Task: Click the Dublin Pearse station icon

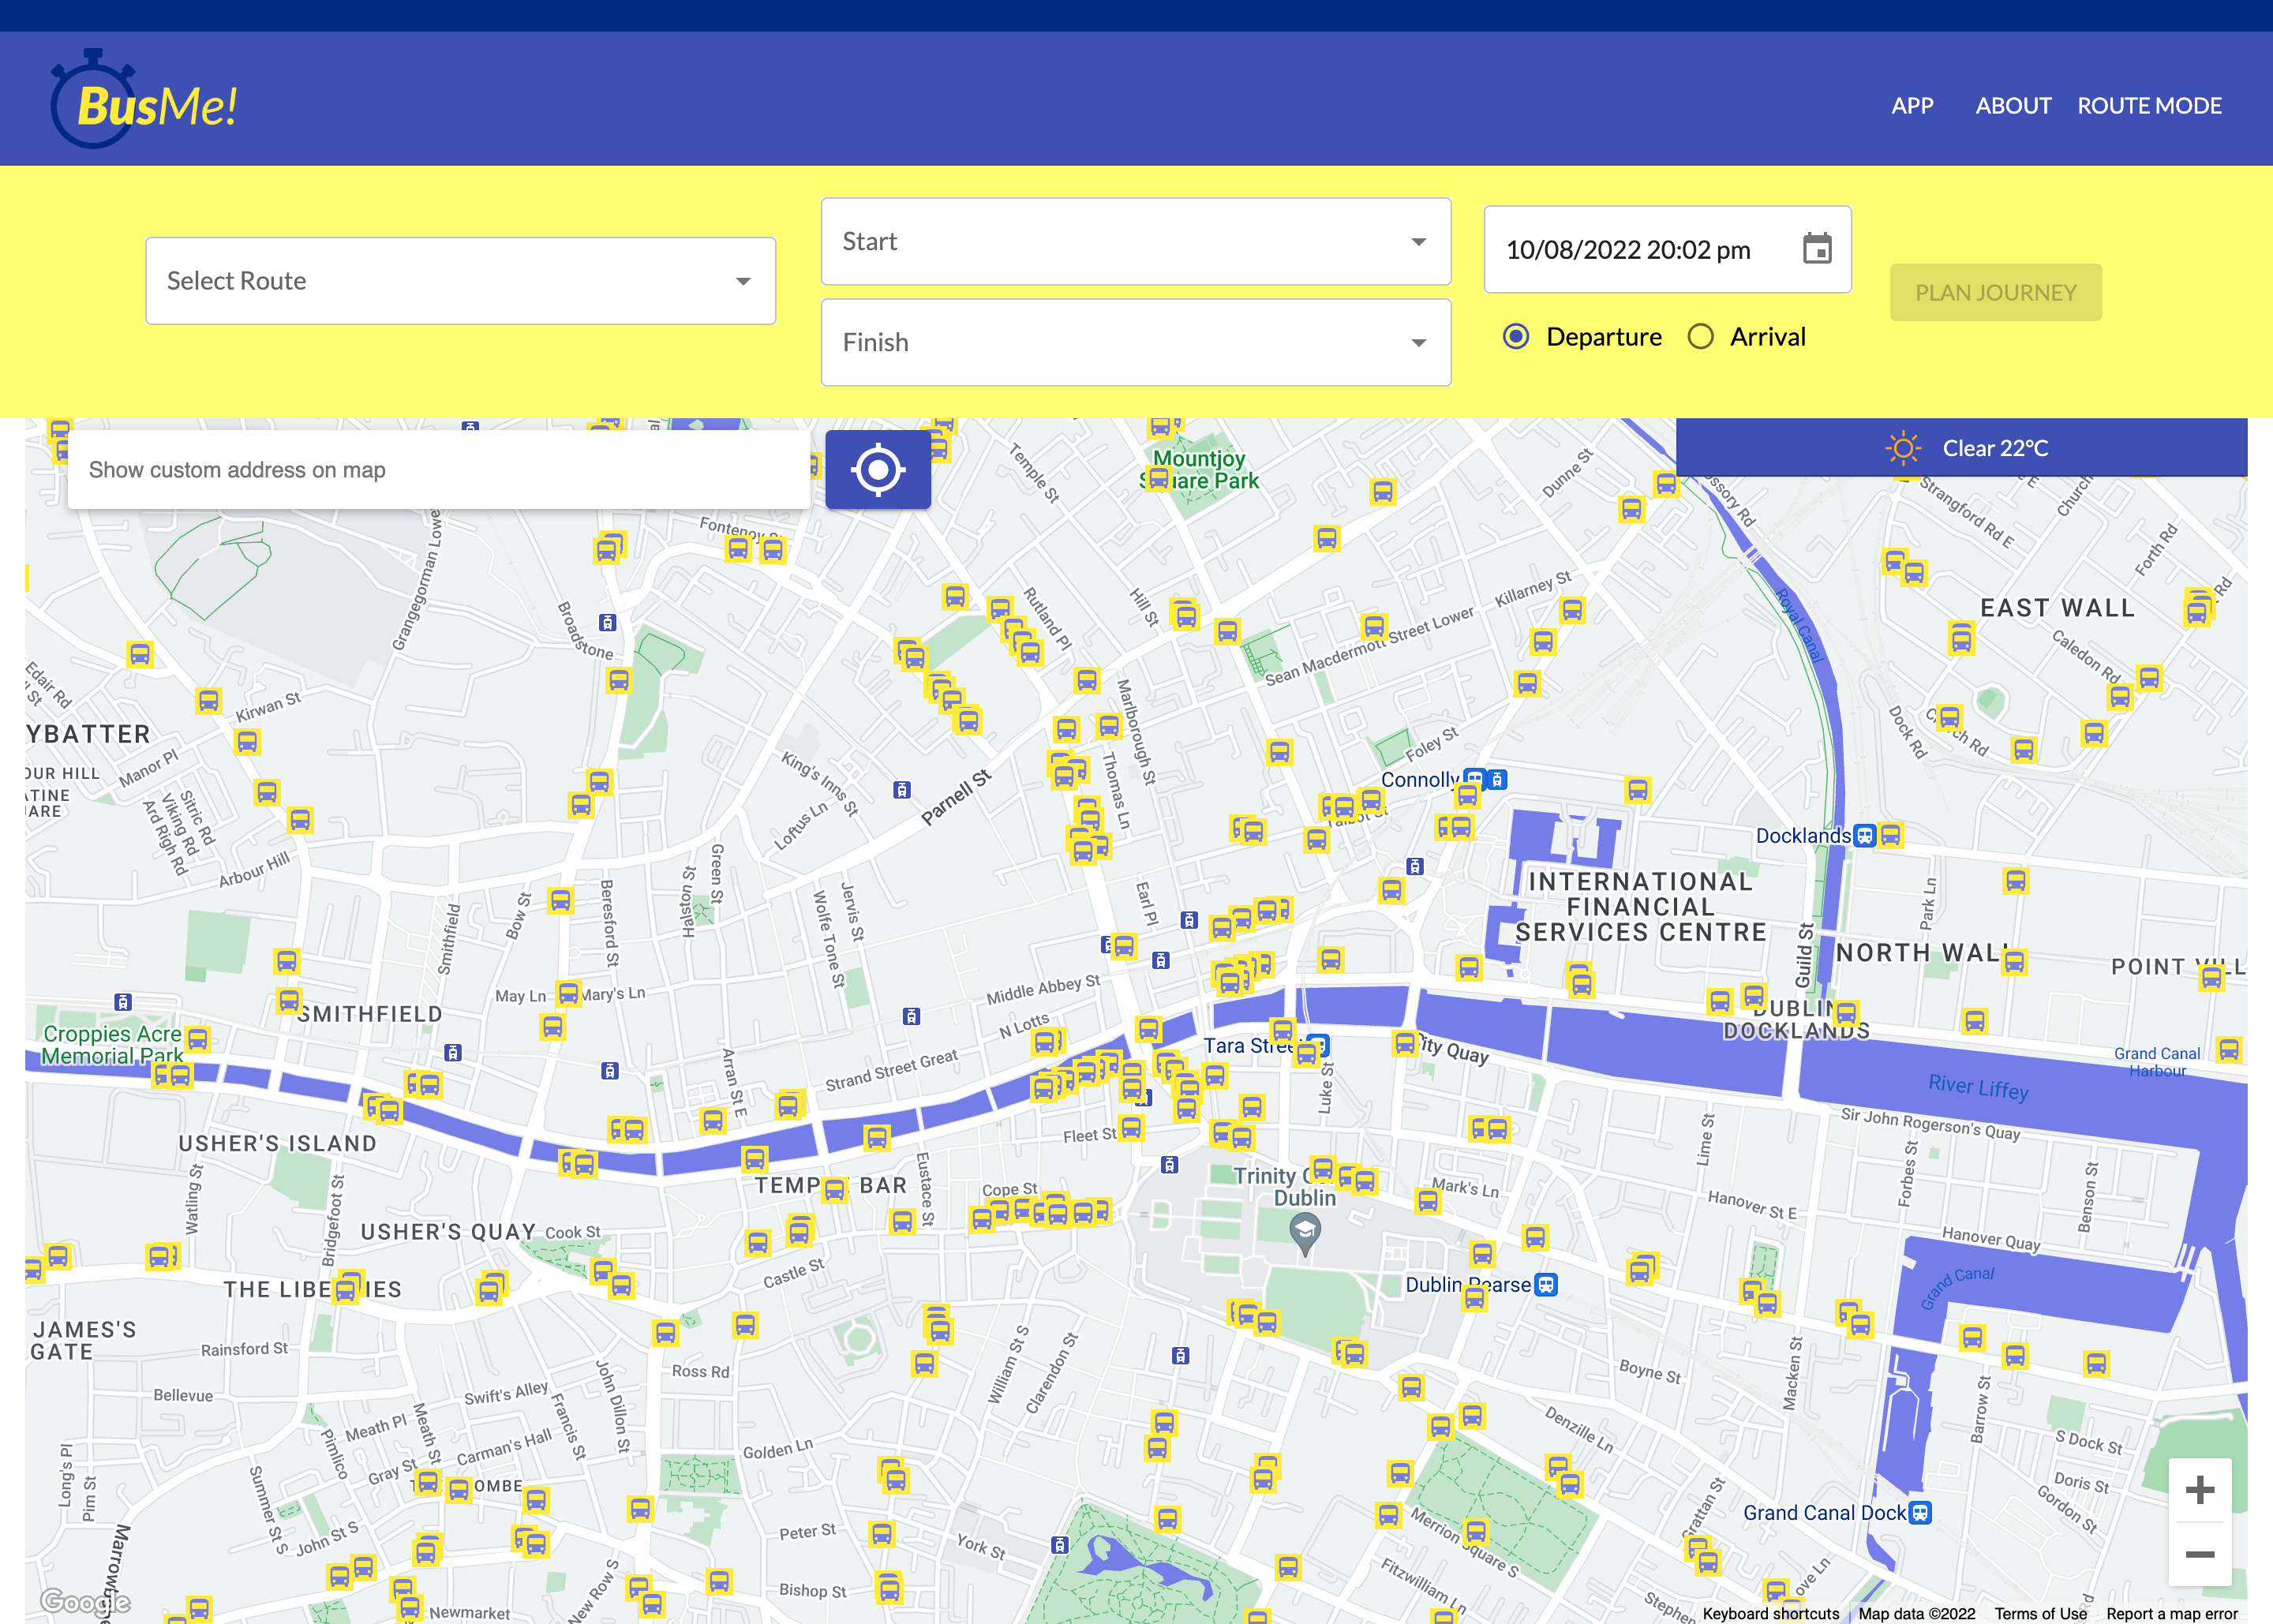Action: tap(1546, 1285)
